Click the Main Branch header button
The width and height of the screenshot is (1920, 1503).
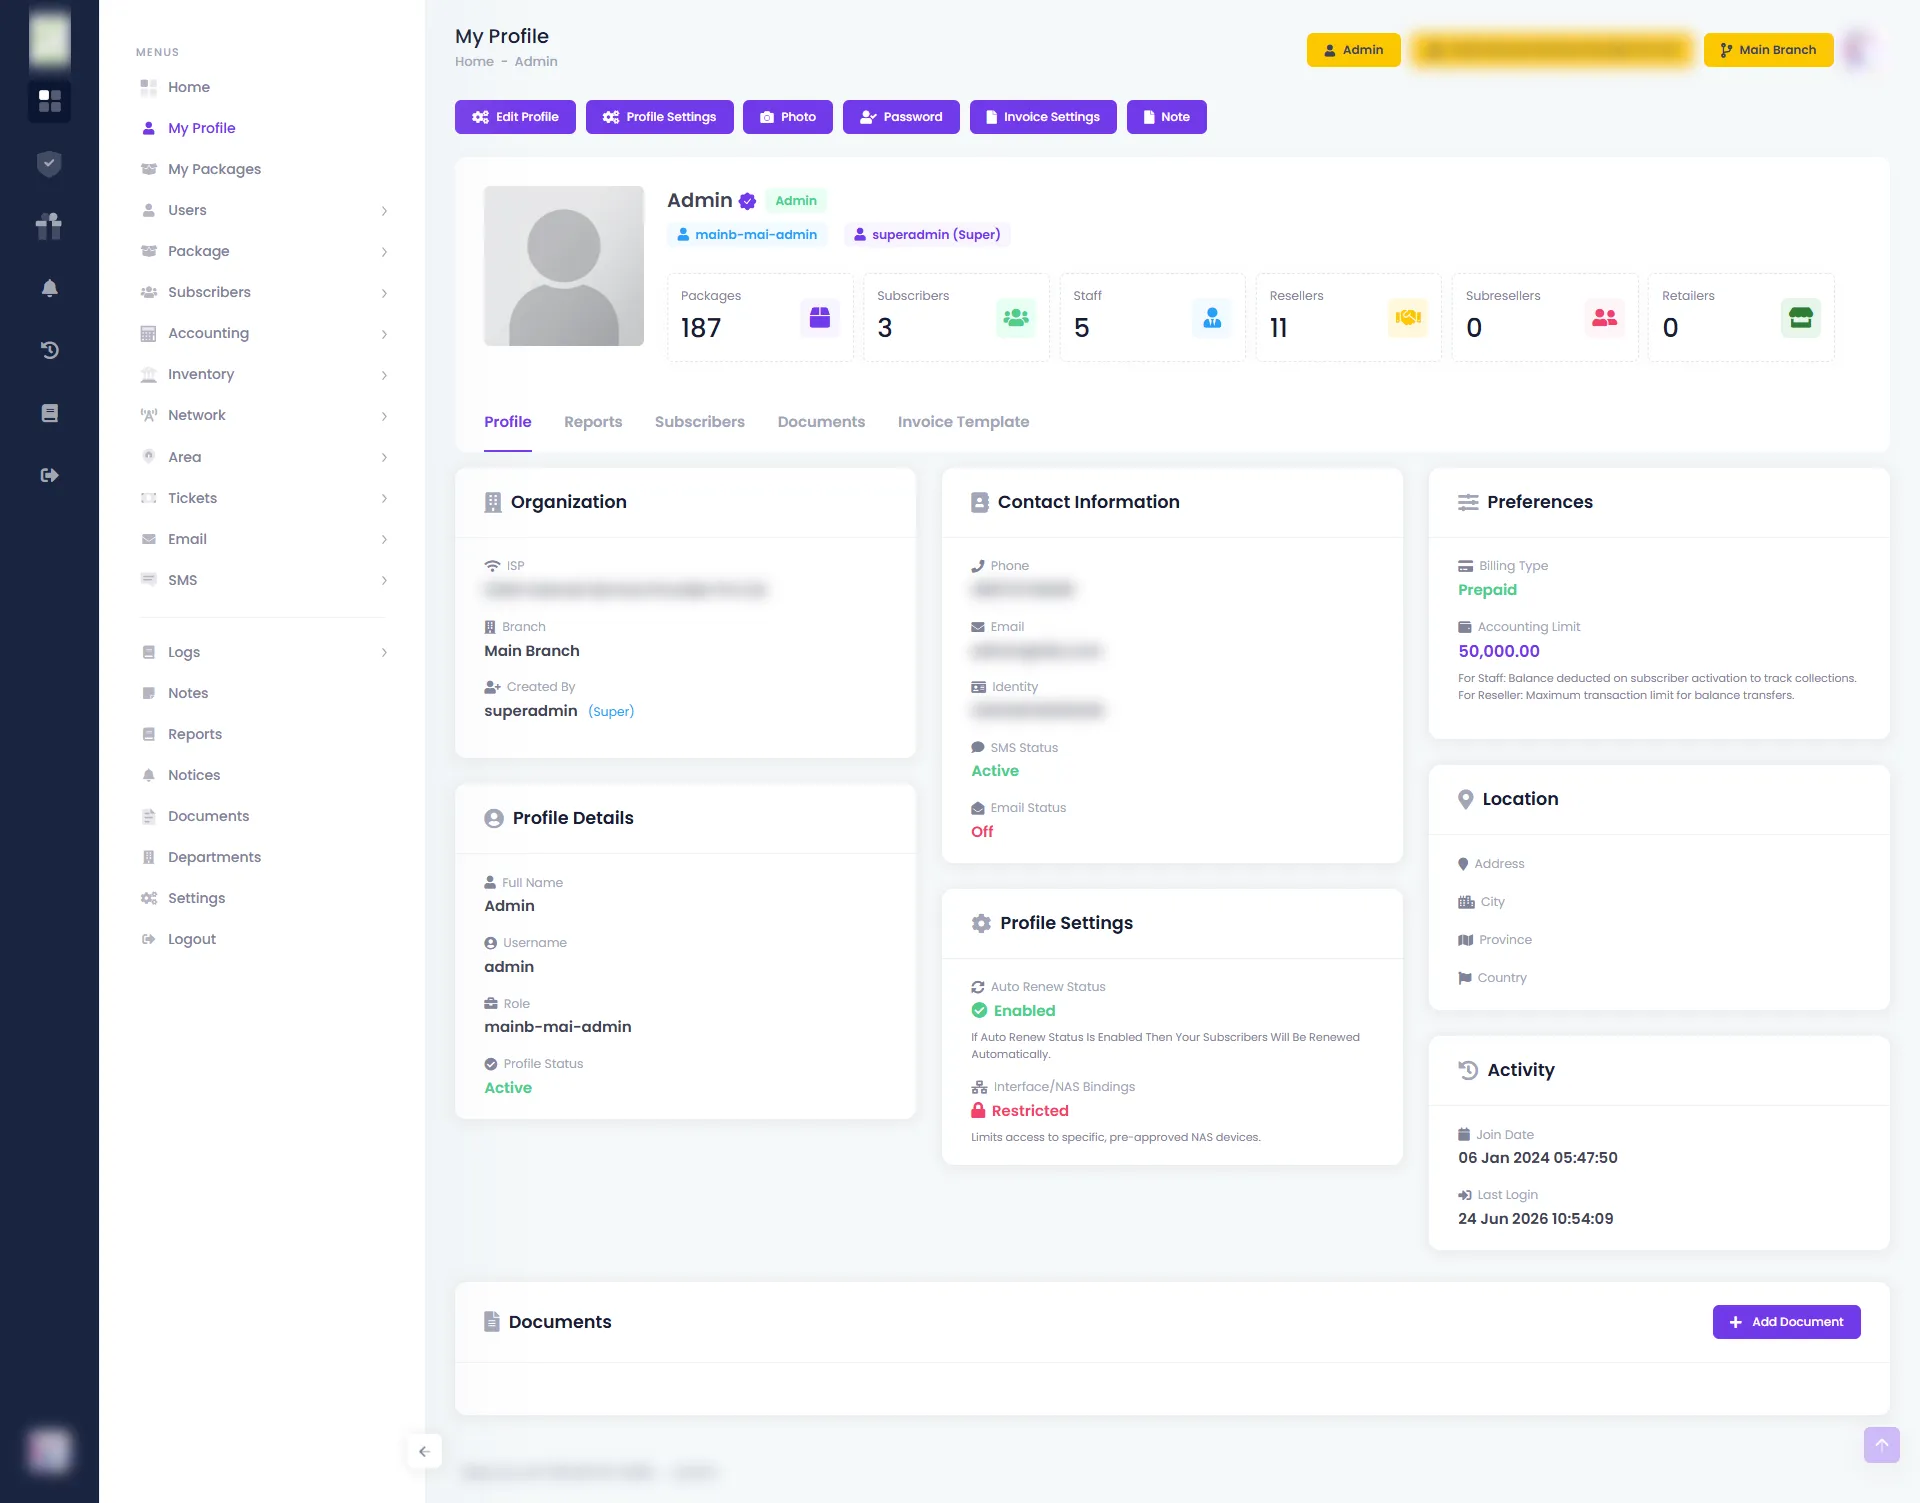click(x=1768, y=50)
